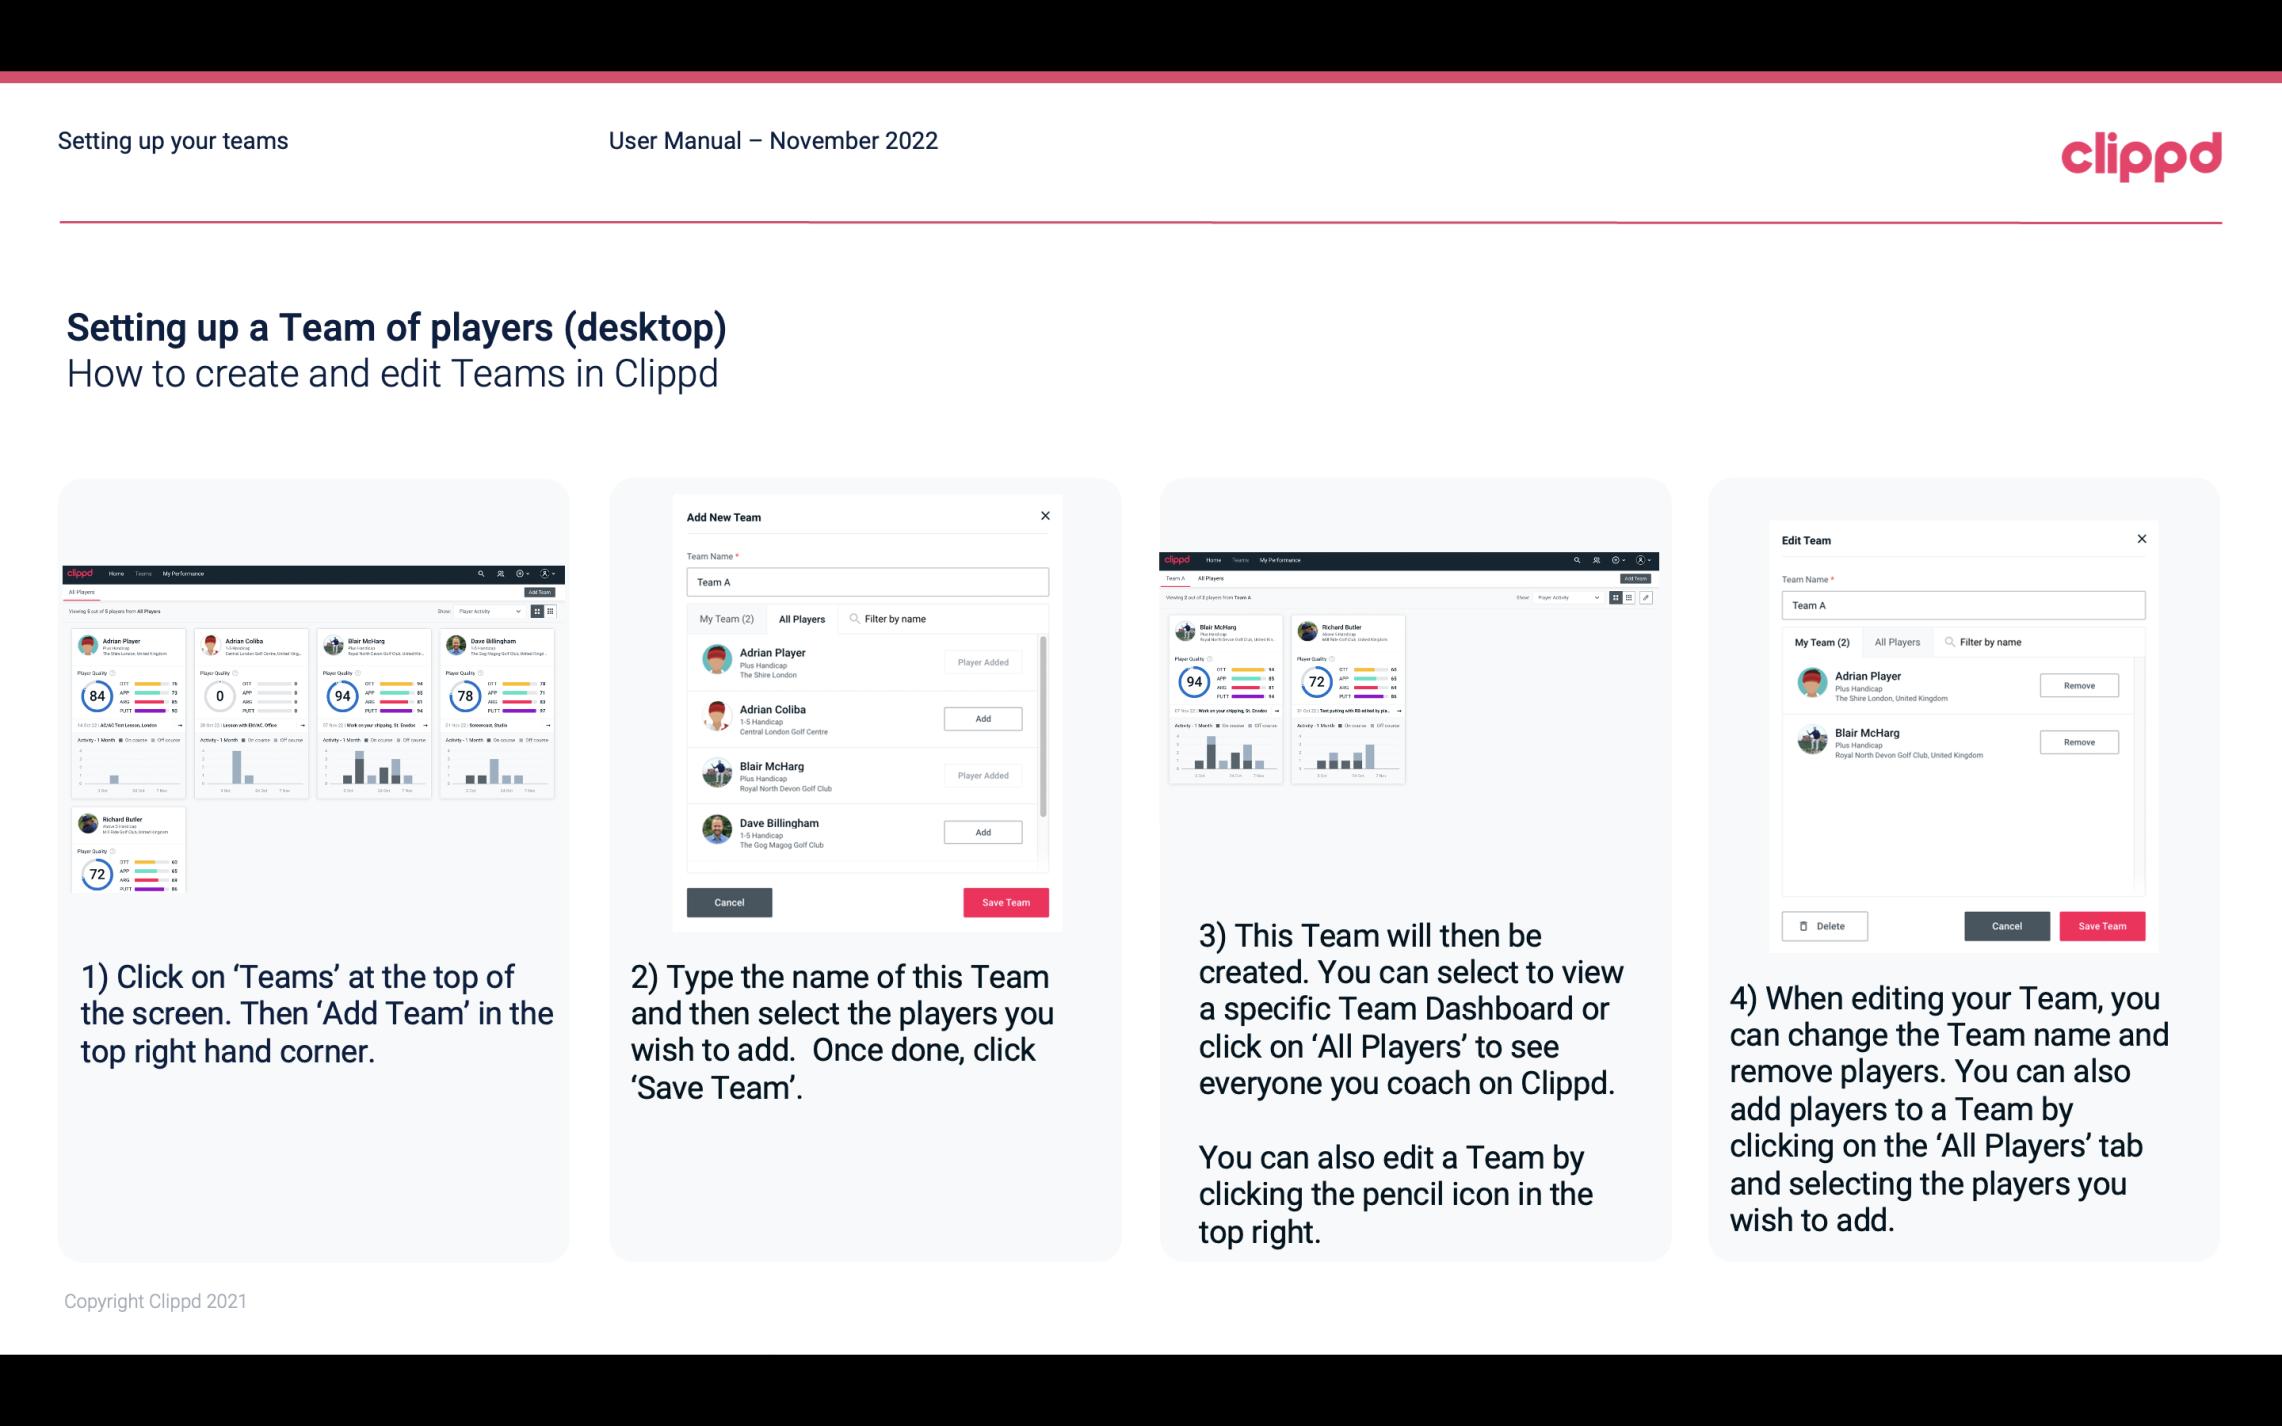Click the close X on Edit Team dialog
Image resolution: width=2282 pixels, height=1426 pixels.
[2141, 539]
